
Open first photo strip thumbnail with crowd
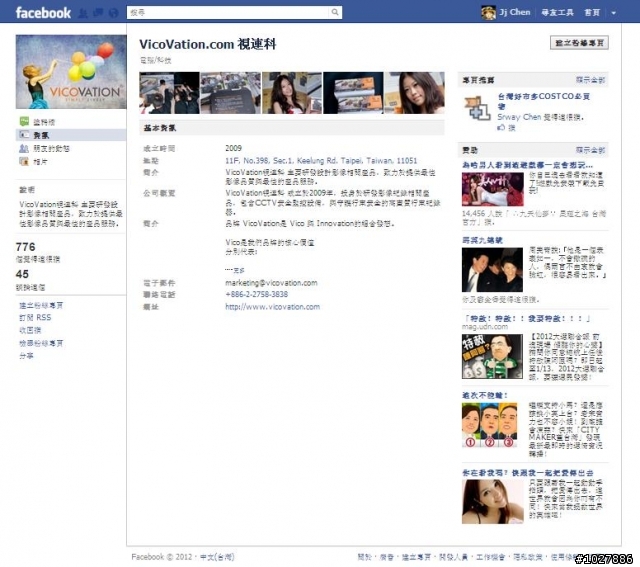[x=169, y=93]
